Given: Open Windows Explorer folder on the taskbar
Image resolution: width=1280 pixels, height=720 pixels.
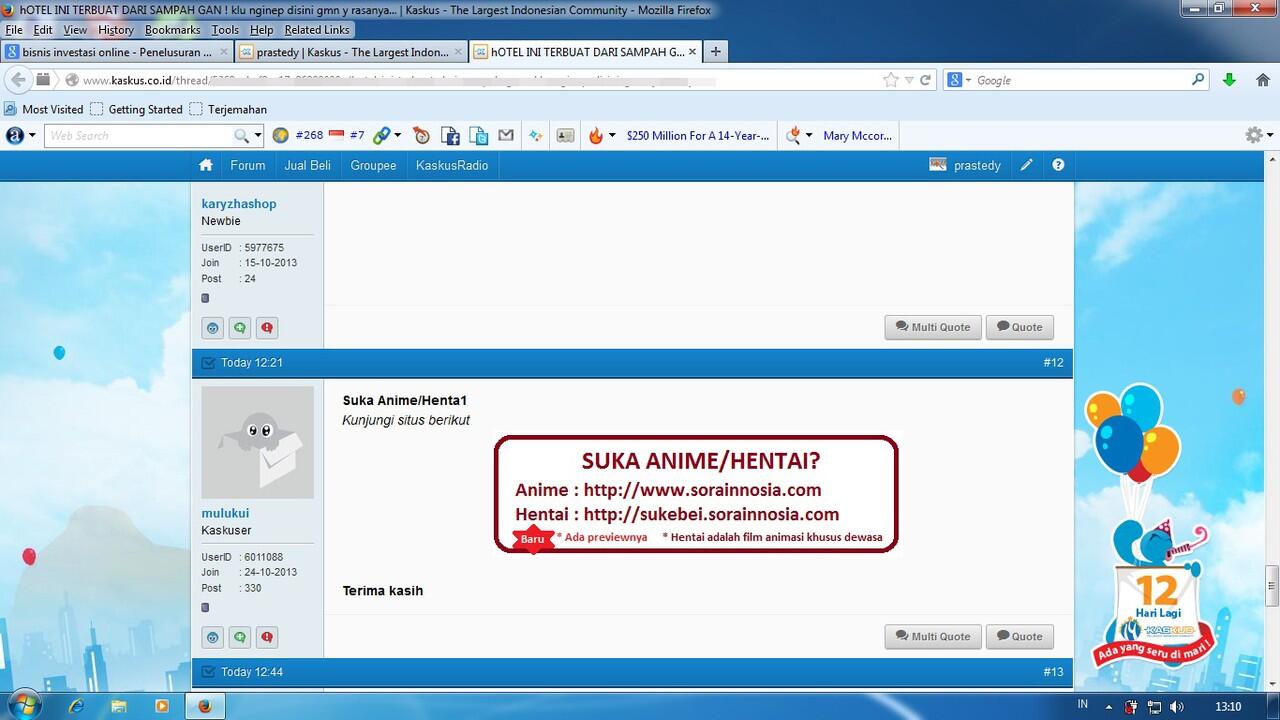Looking at the screenshot, I should (119, 705).
